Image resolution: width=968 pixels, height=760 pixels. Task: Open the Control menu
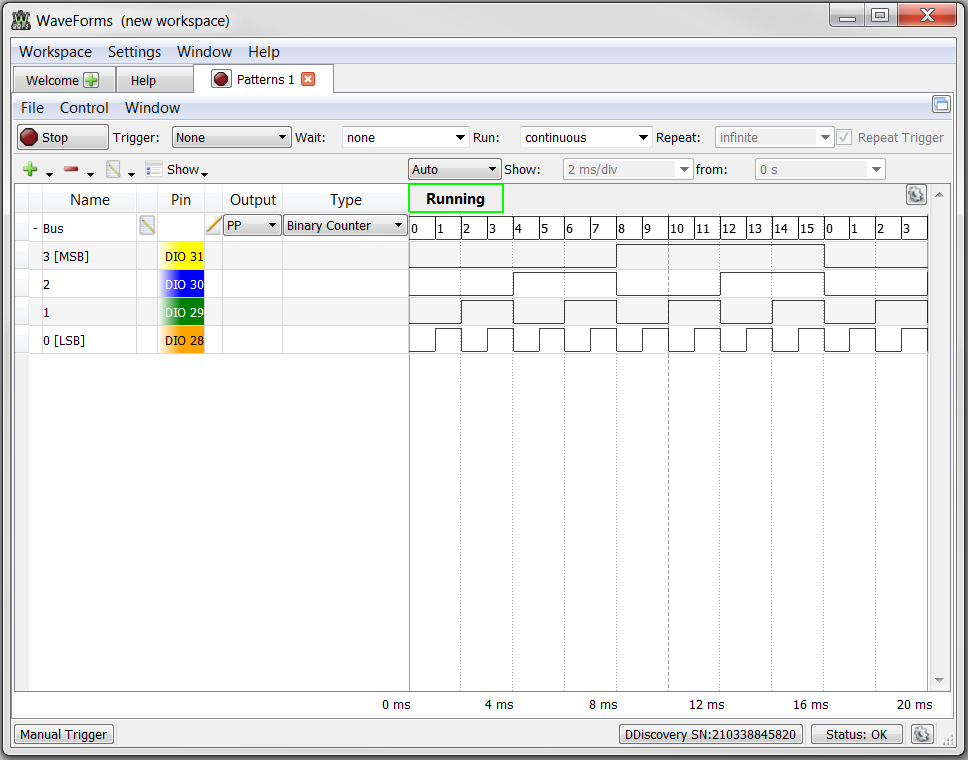click(x=84, y=108)
